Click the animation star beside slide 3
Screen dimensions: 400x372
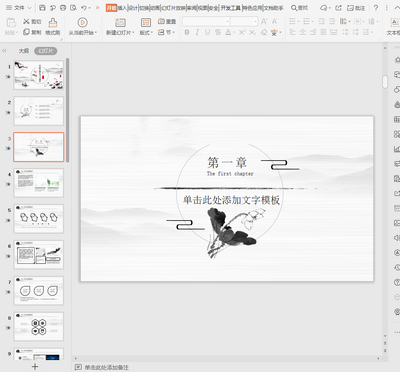point(8,148)
